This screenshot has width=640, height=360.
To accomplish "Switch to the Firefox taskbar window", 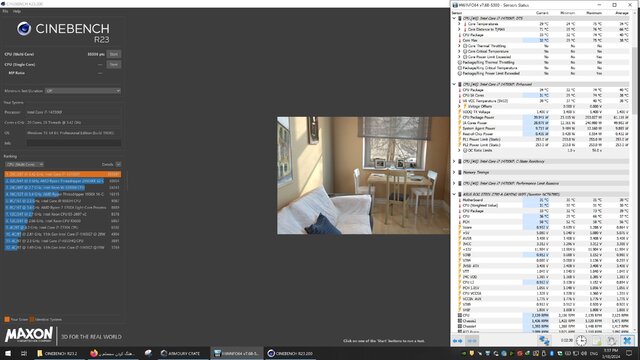I will 112,353.
